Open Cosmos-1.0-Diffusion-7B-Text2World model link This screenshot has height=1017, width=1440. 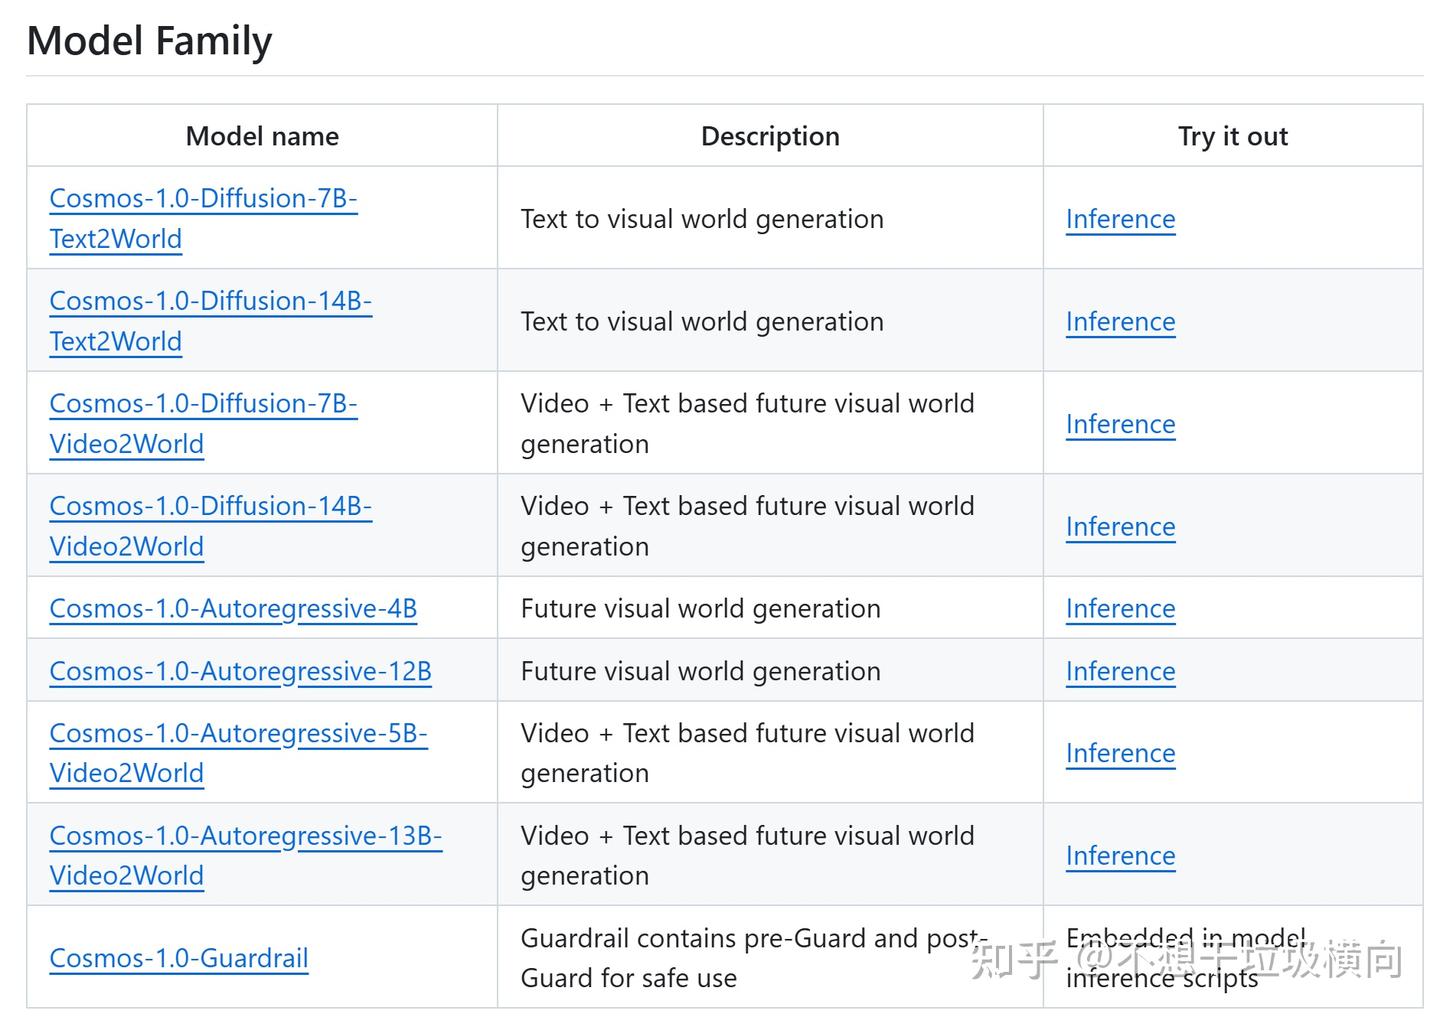point(203,199)
